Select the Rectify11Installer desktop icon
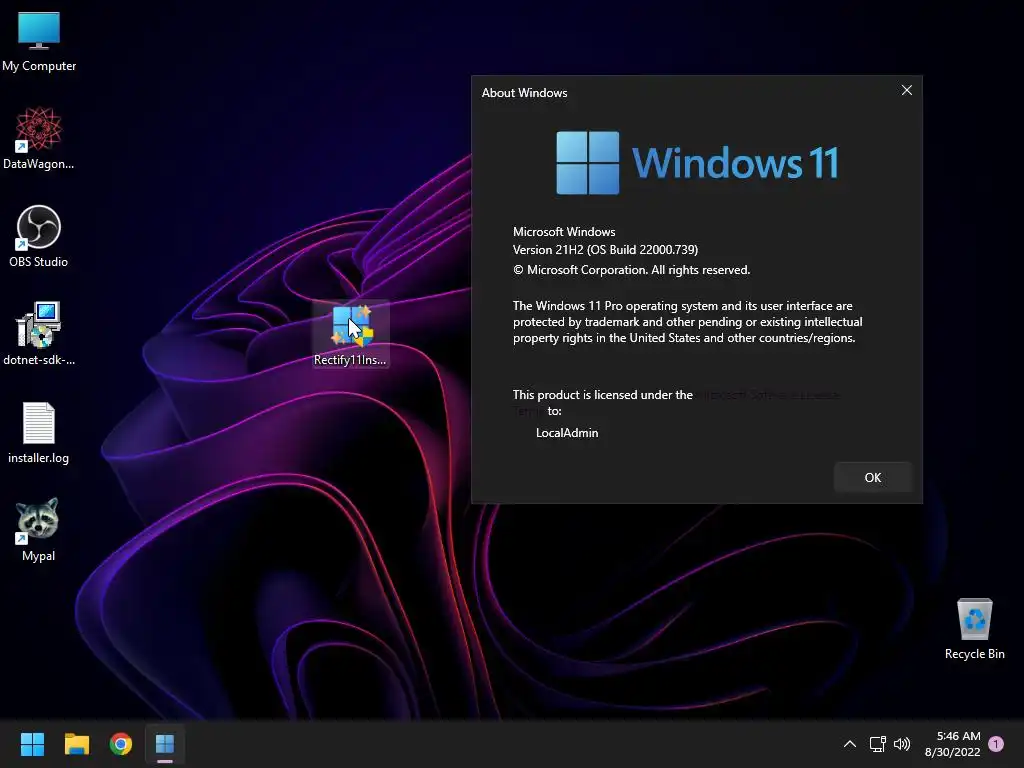The width and height of the screenshot is (1024, 768). click(x=351, y=334)
